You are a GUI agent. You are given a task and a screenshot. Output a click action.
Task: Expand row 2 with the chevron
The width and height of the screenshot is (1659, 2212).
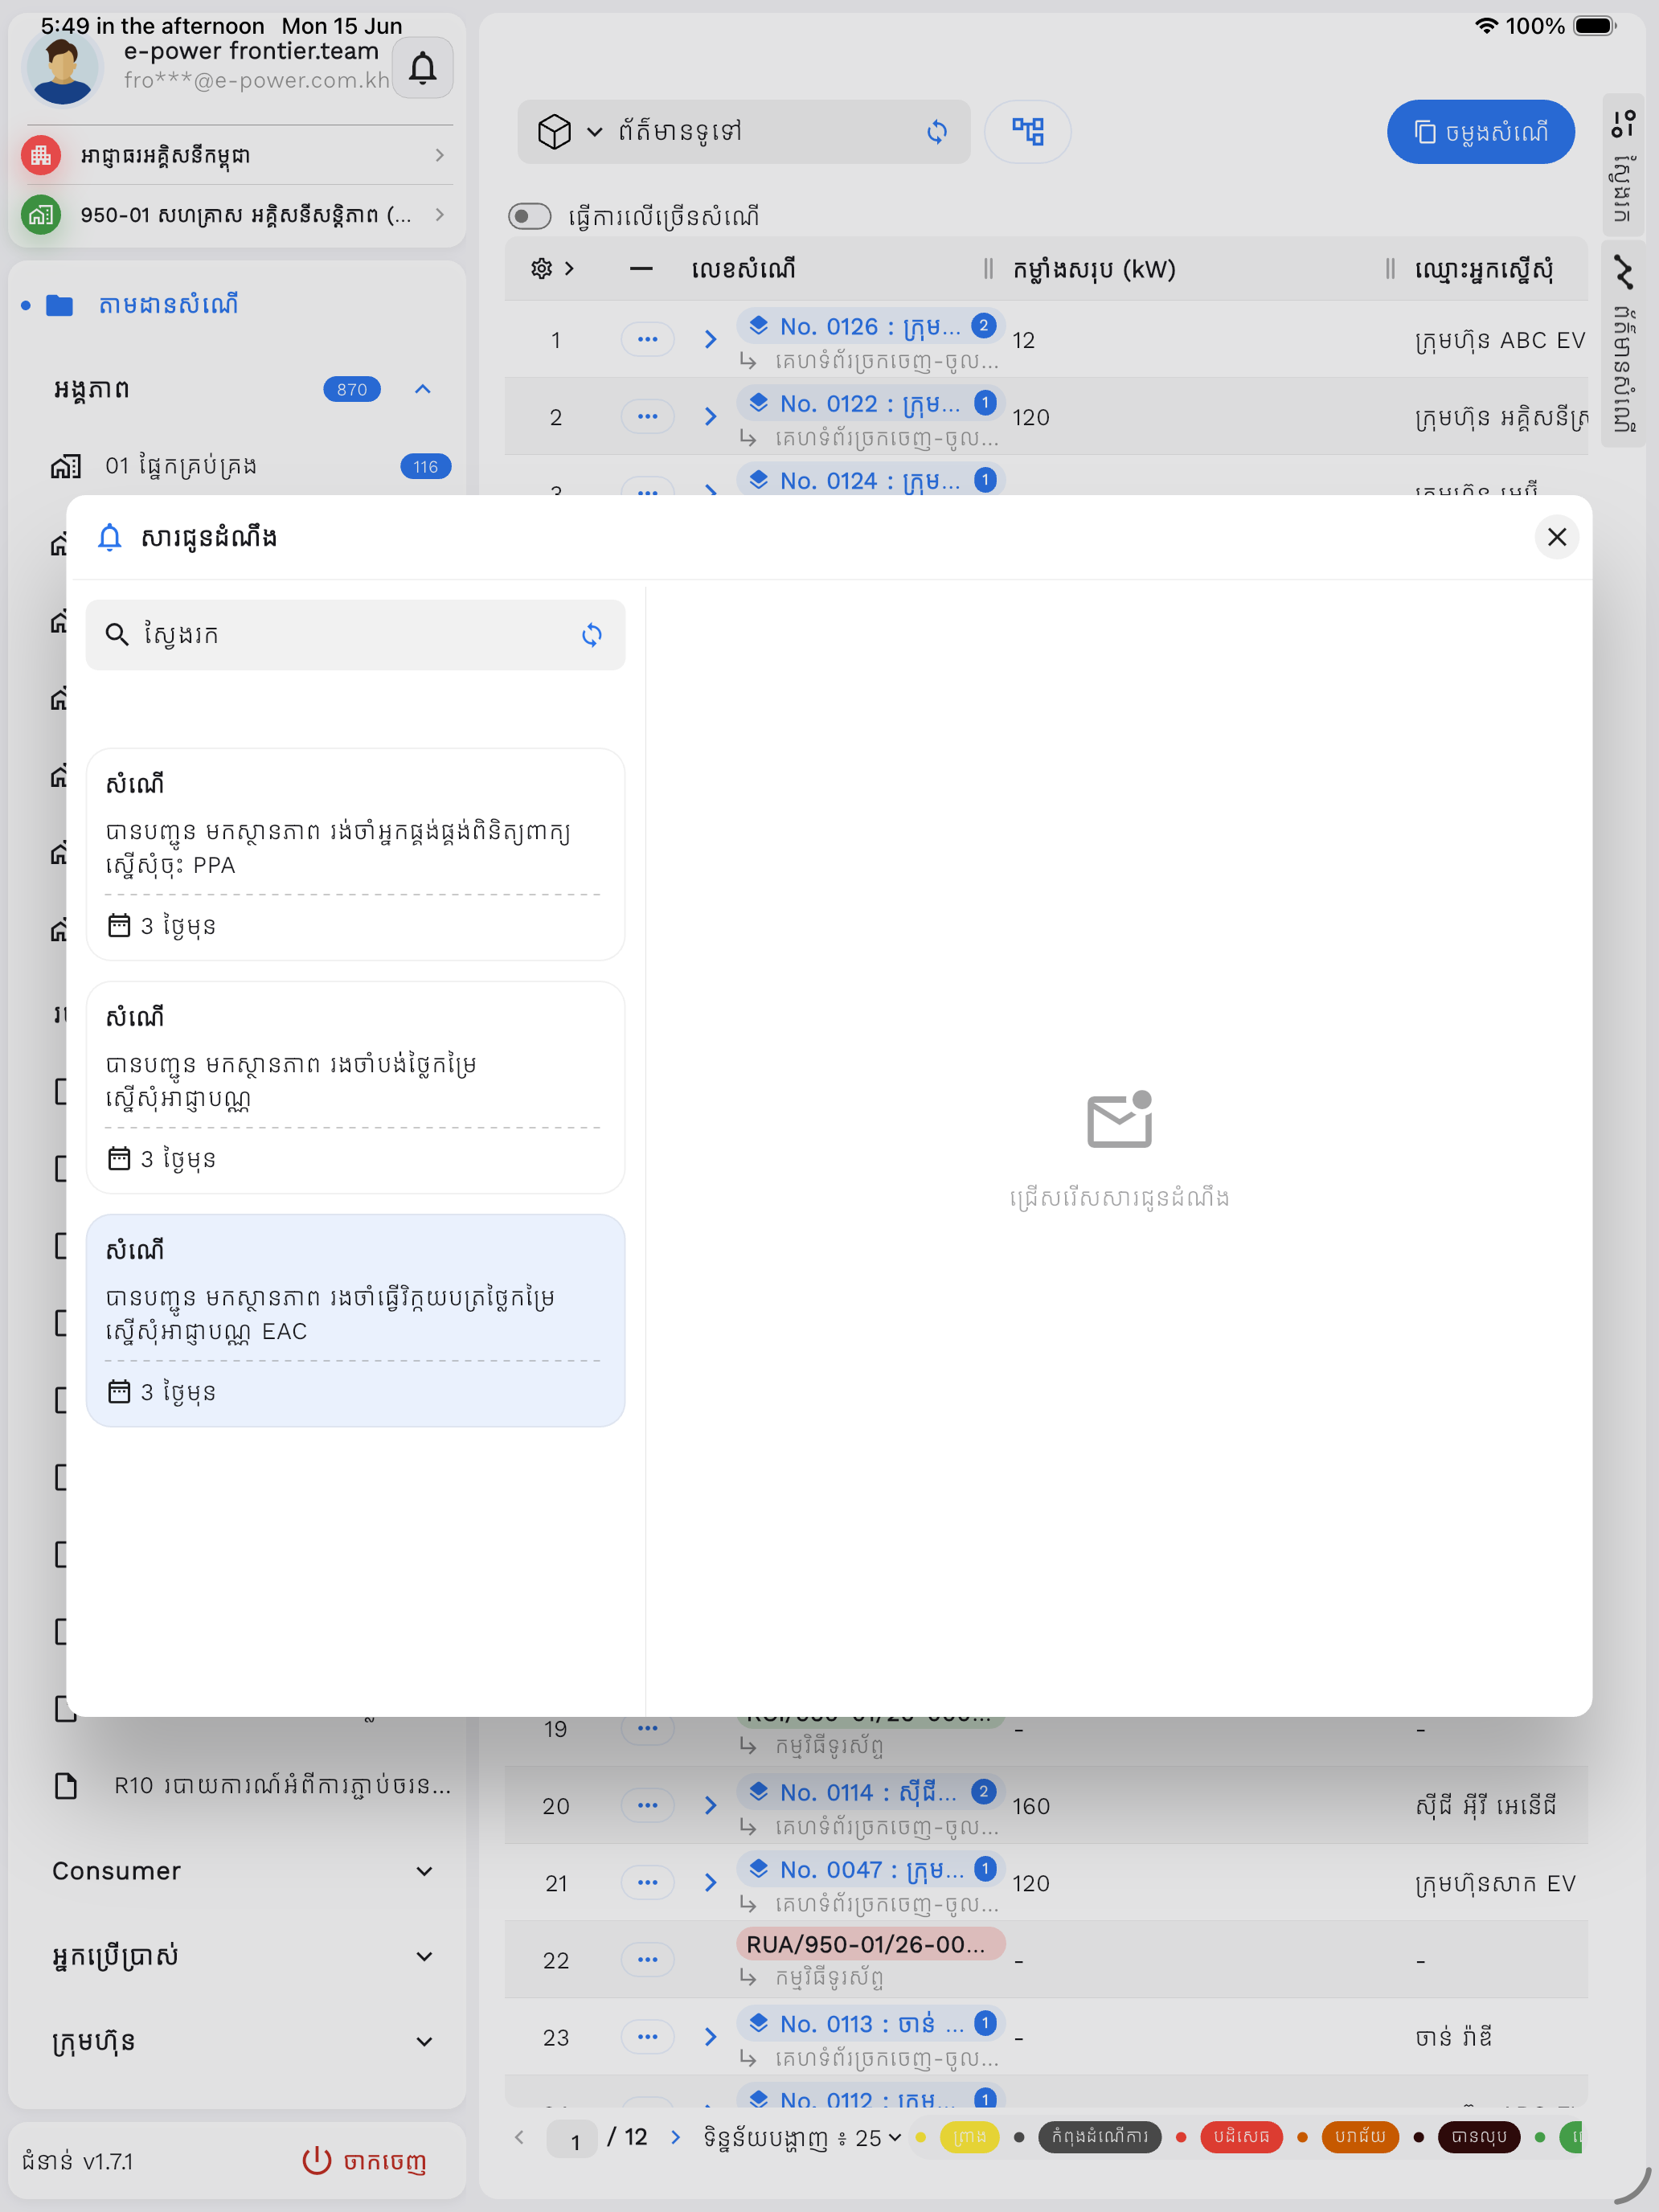(710, 417)
